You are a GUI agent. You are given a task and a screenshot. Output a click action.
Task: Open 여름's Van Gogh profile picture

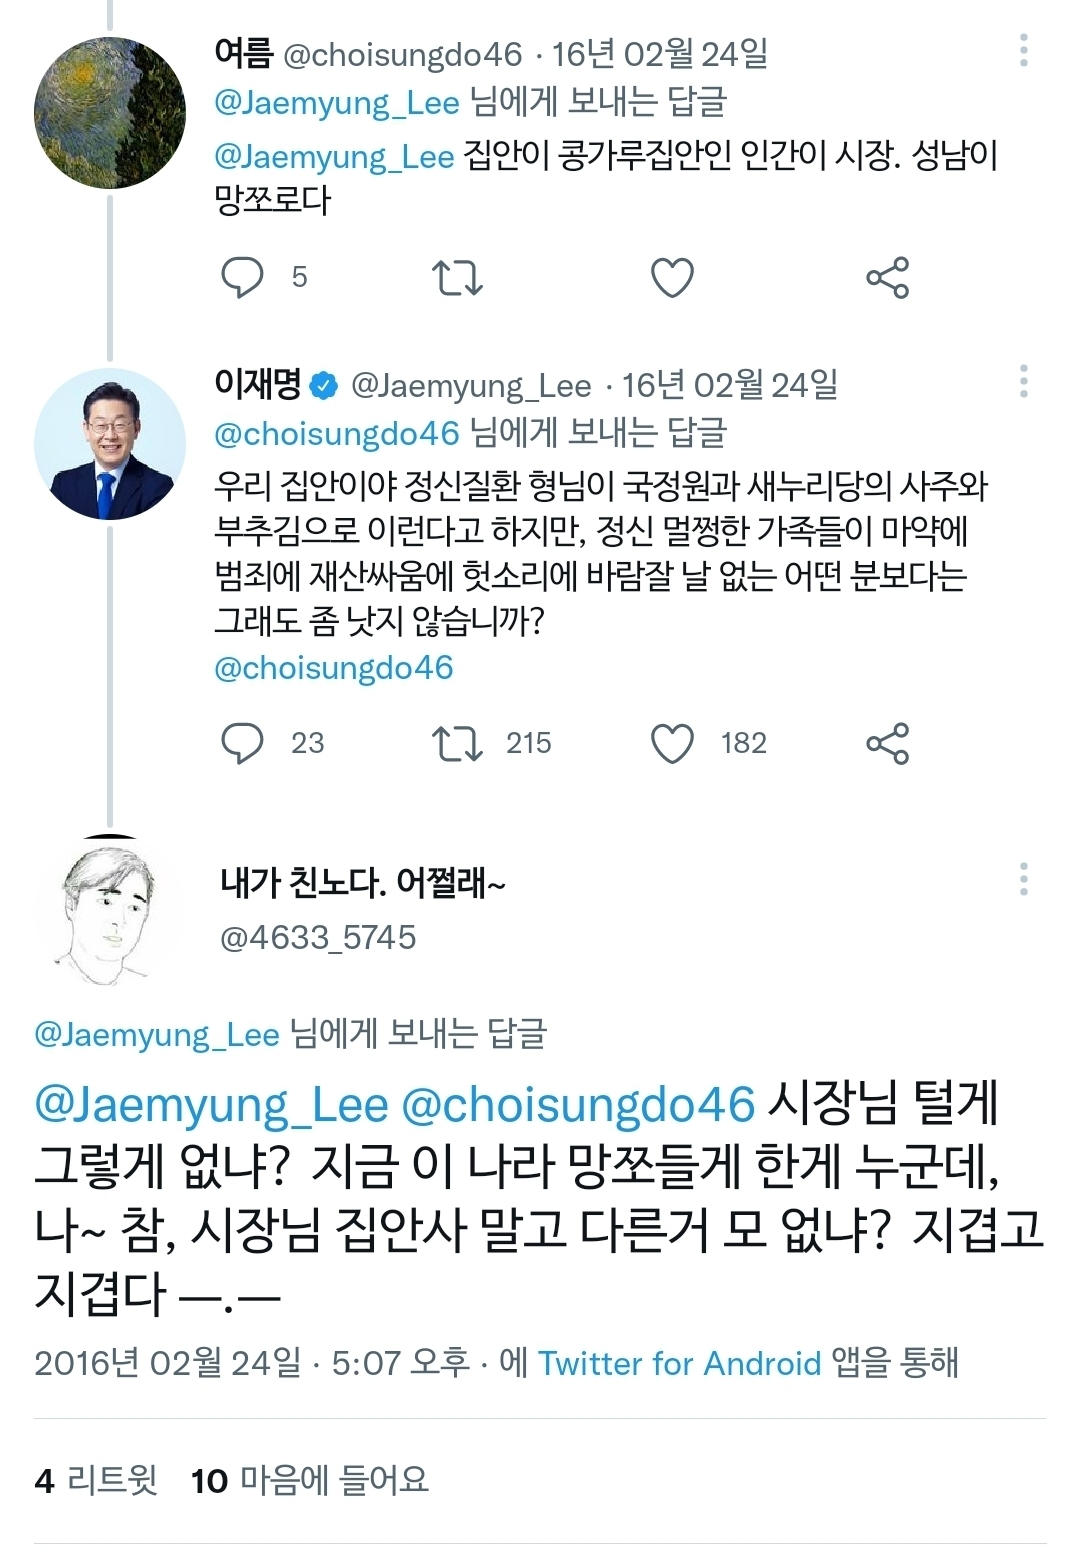click(x=110, y=112)
